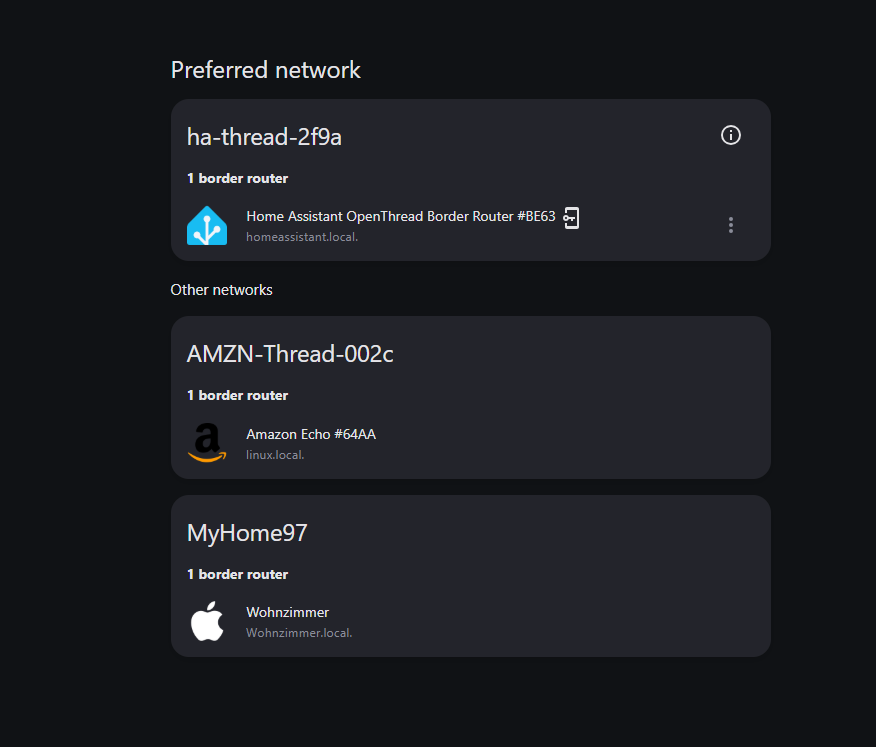The width and height of the screenshot is (876, 747).
Task: Click '1 border router' label under ha-thread-2f9a
Action: [x=237, y=178]
